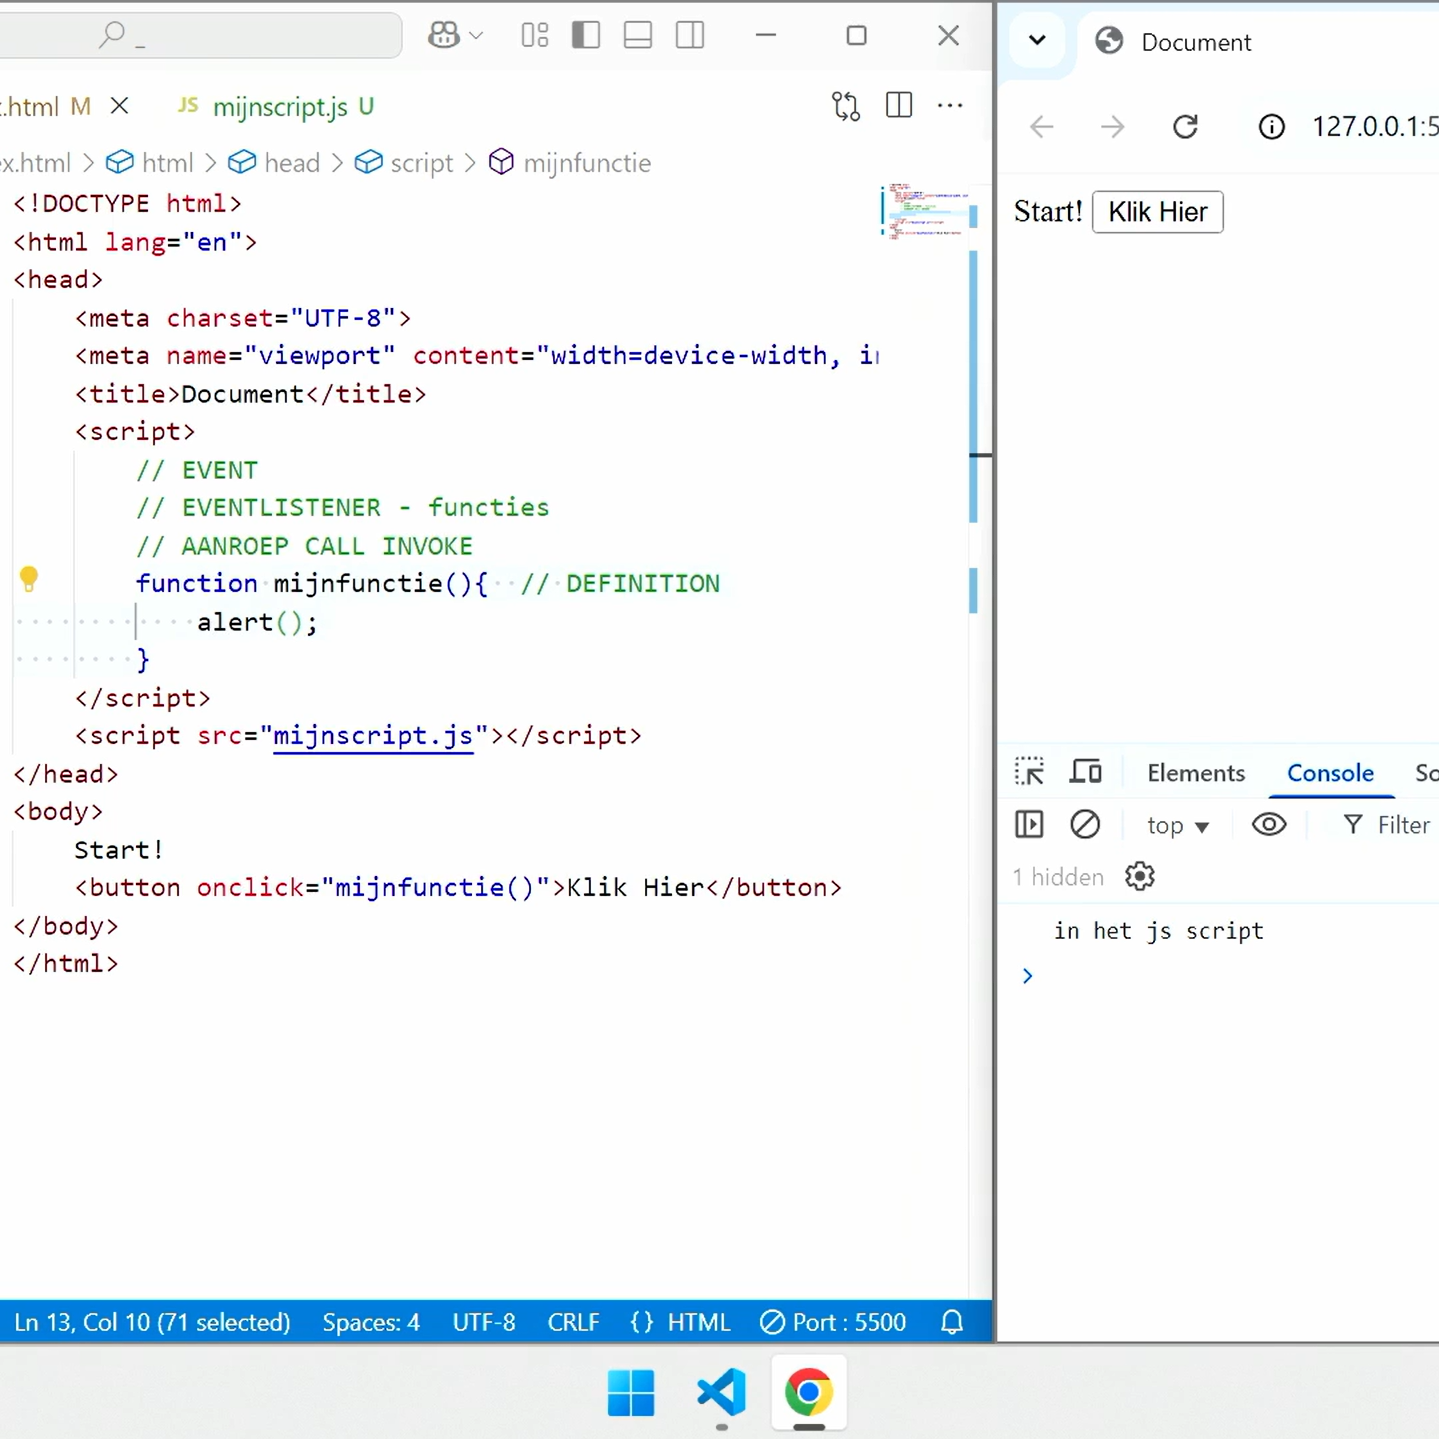Switch to mijnscript.js tab

point(279,107)
